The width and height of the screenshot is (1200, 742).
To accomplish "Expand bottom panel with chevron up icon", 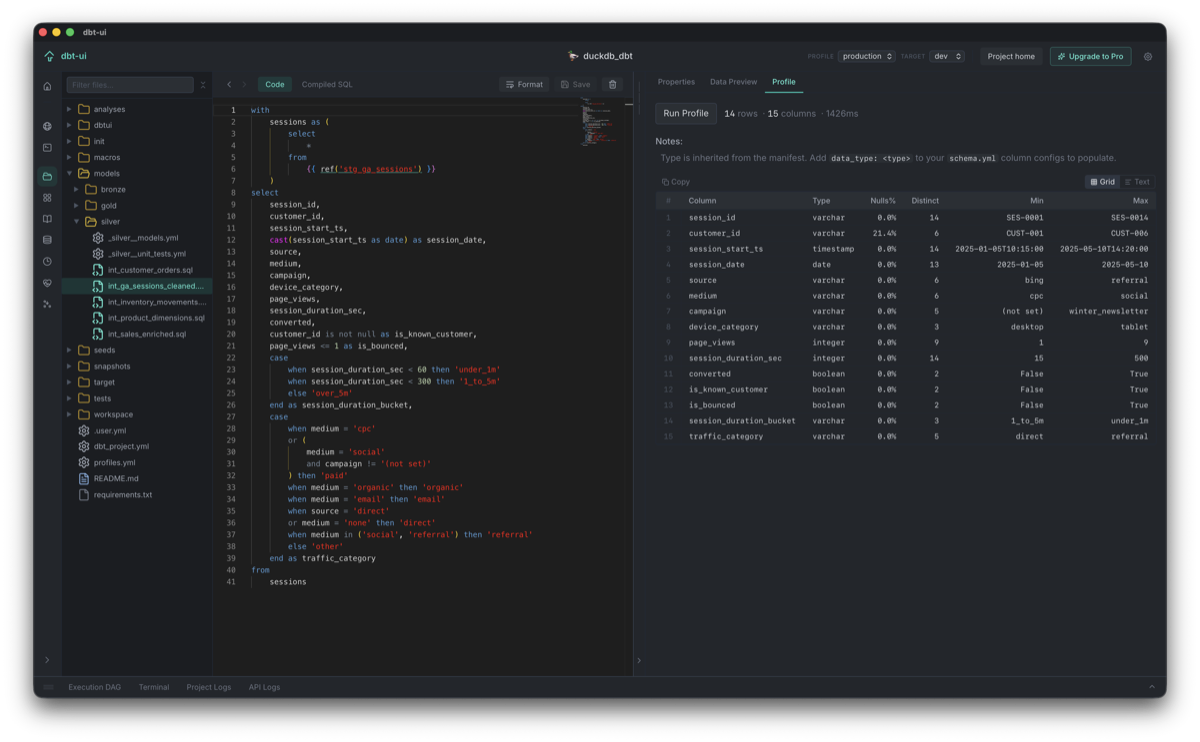I will [1151, 687].
